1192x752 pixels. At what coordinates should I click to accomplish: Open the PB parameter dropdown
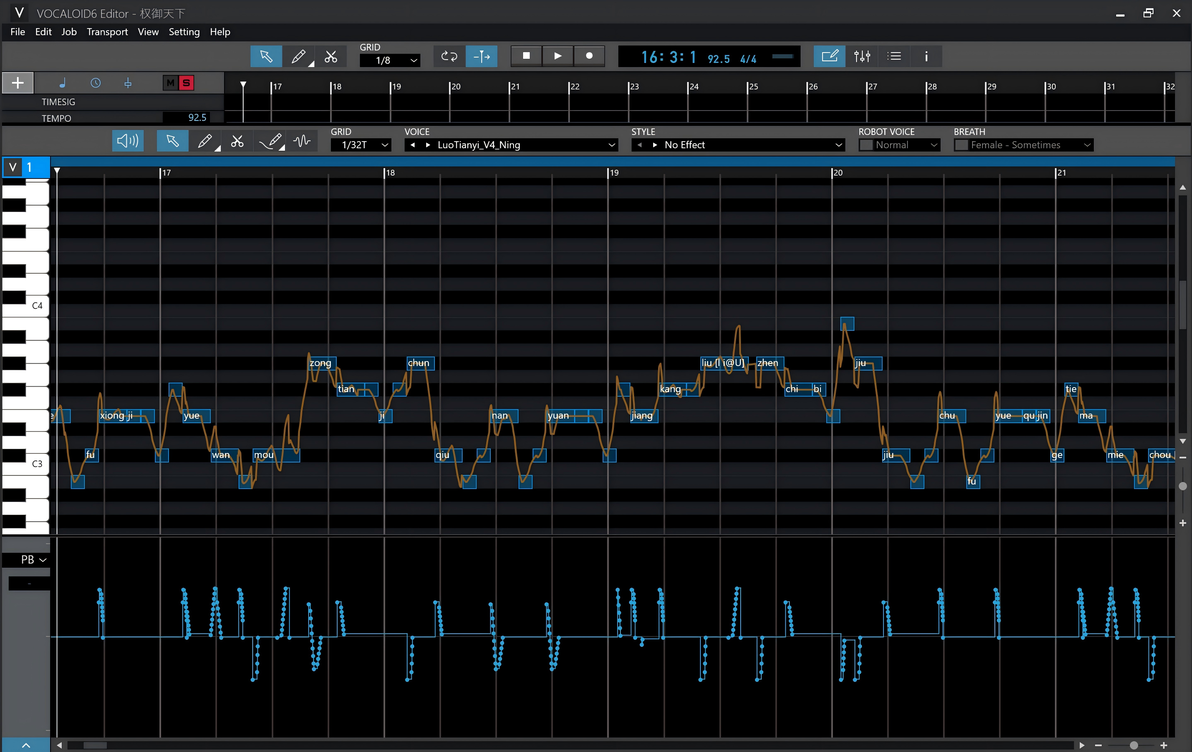click(x=33, y=560)
